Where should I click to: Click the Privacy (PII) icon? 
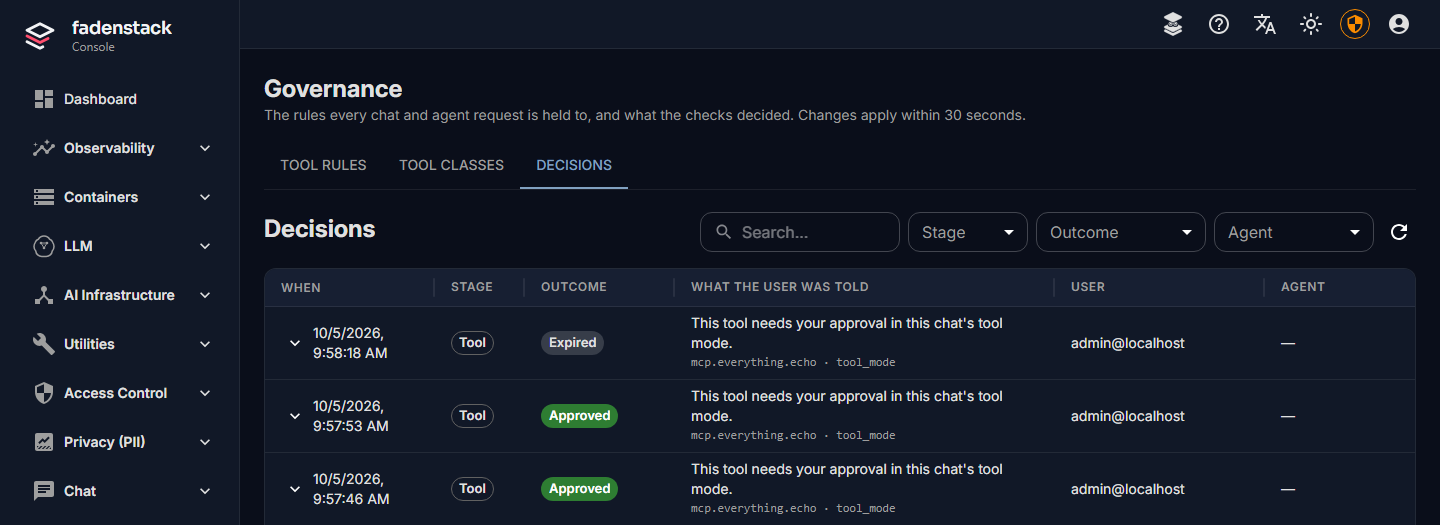pos(43,442)
